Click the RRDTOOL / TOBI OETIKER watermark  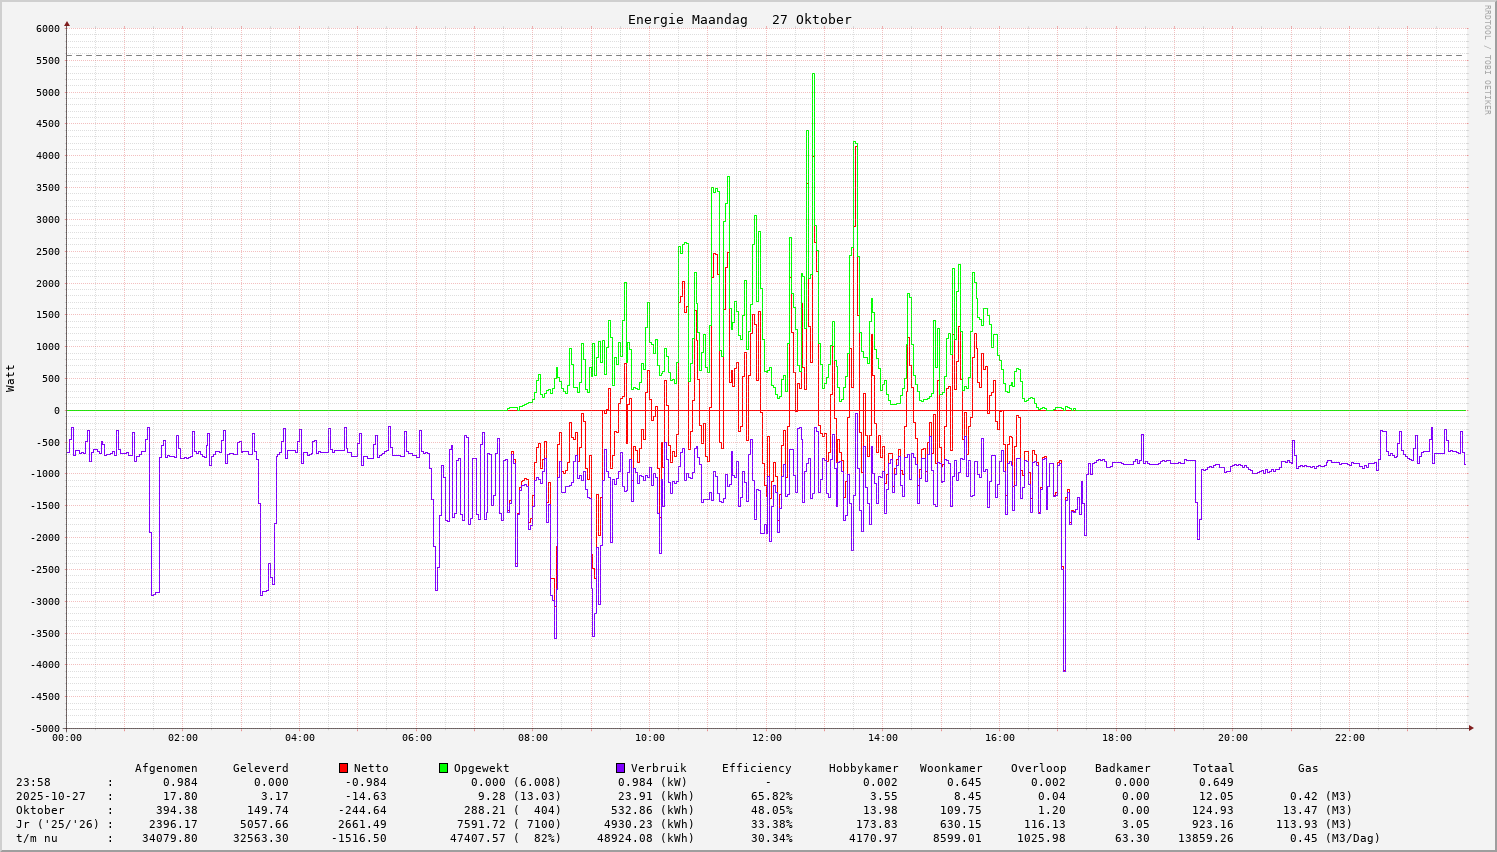(x=1487, y=59)
